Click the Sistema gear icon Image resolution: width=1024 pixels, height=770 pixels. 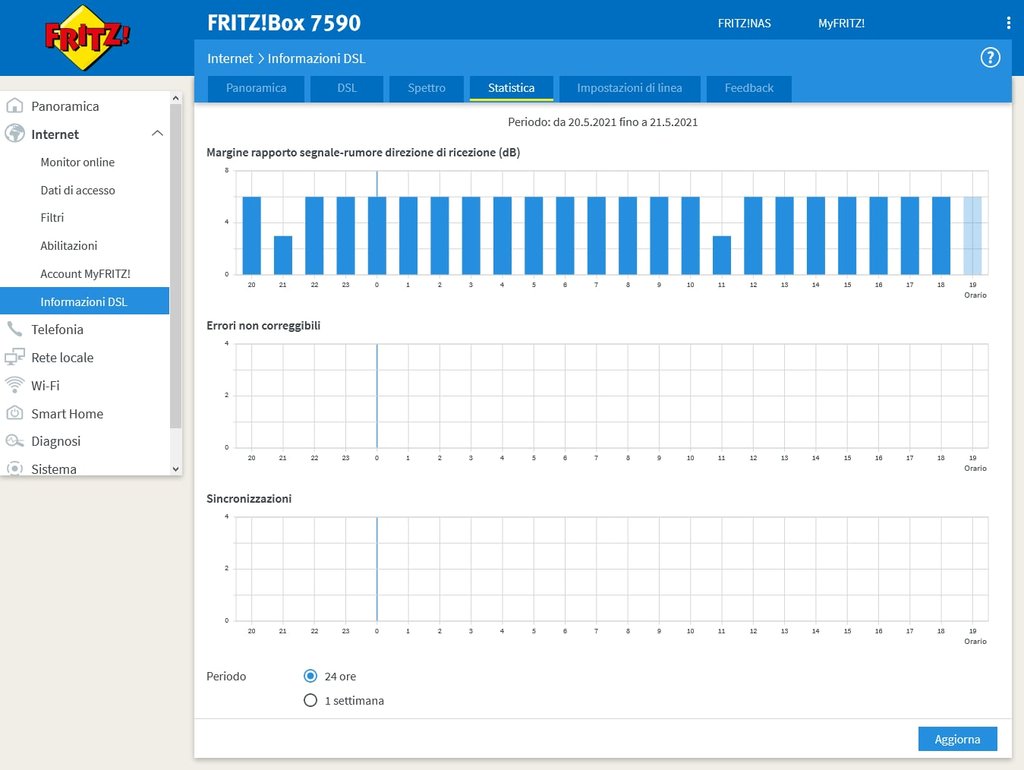(x=14, y=469)
